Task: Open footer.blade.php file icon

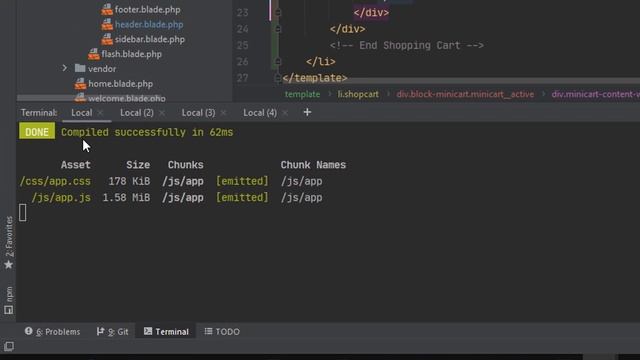Action: (x=107, y=9)
